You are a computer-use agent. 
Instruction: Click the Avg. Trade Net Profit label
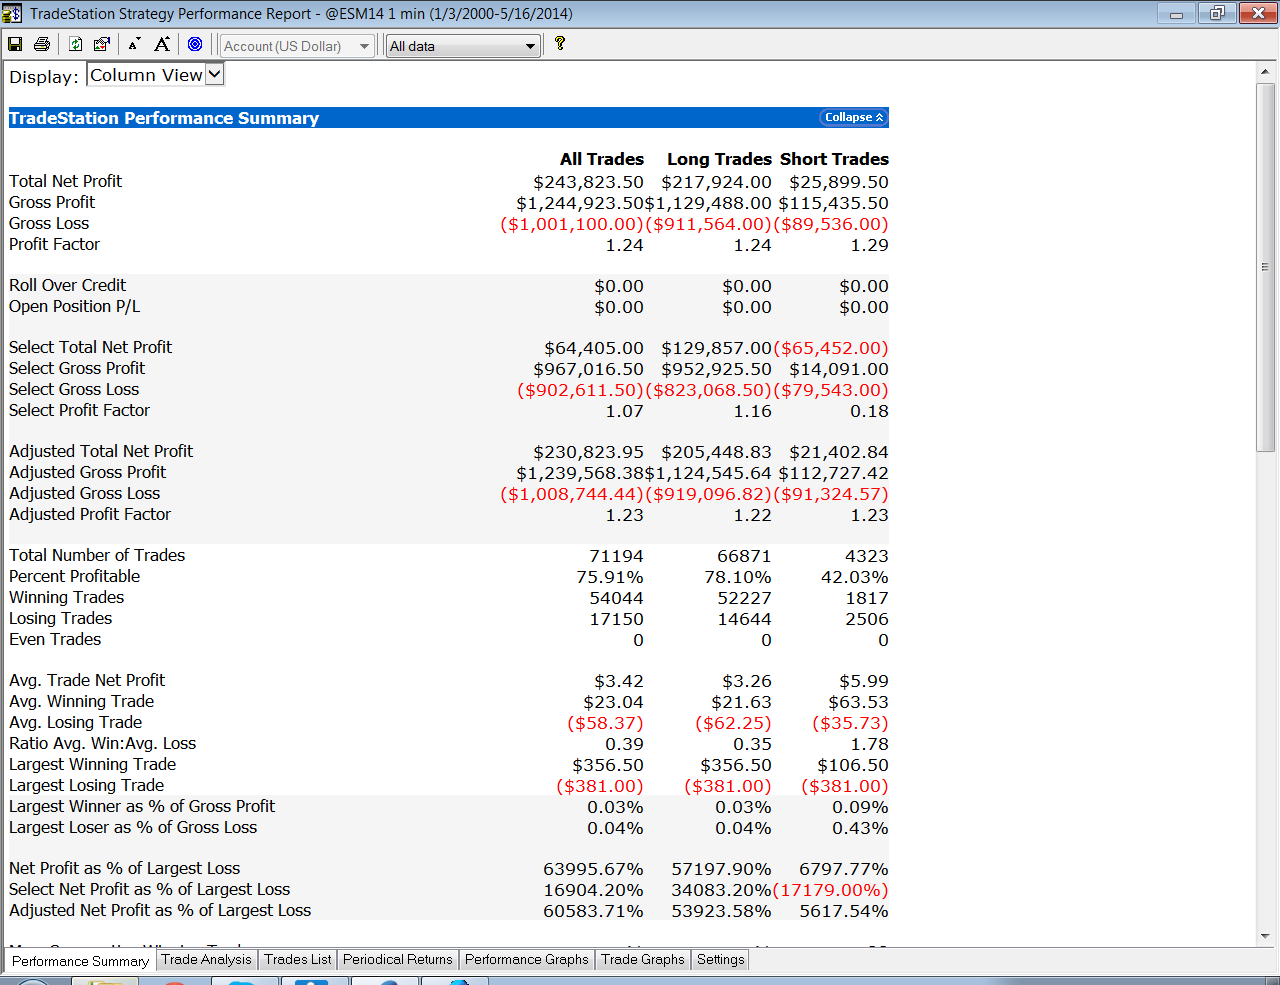click(87, 680)
